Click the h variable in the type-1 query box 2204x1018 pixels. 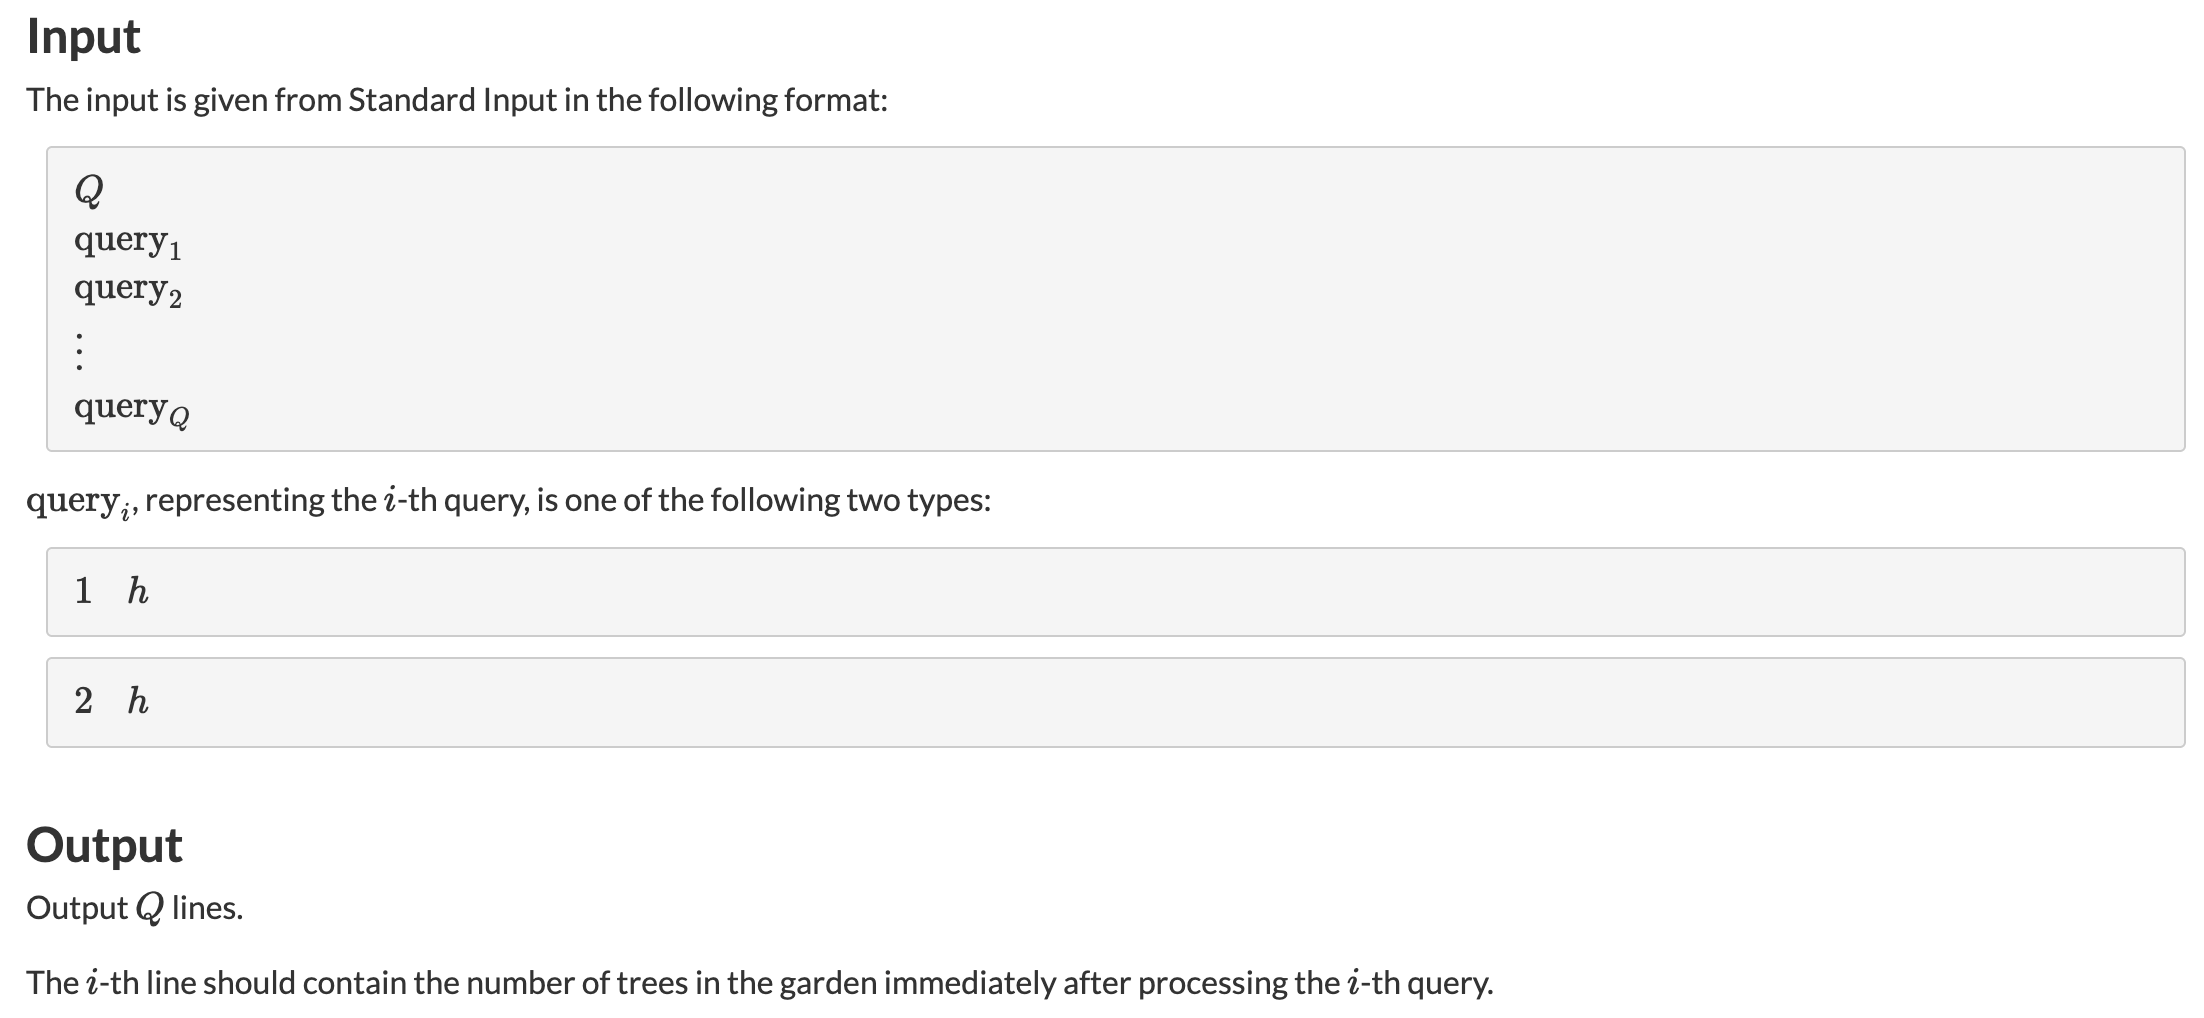[138, 591]
